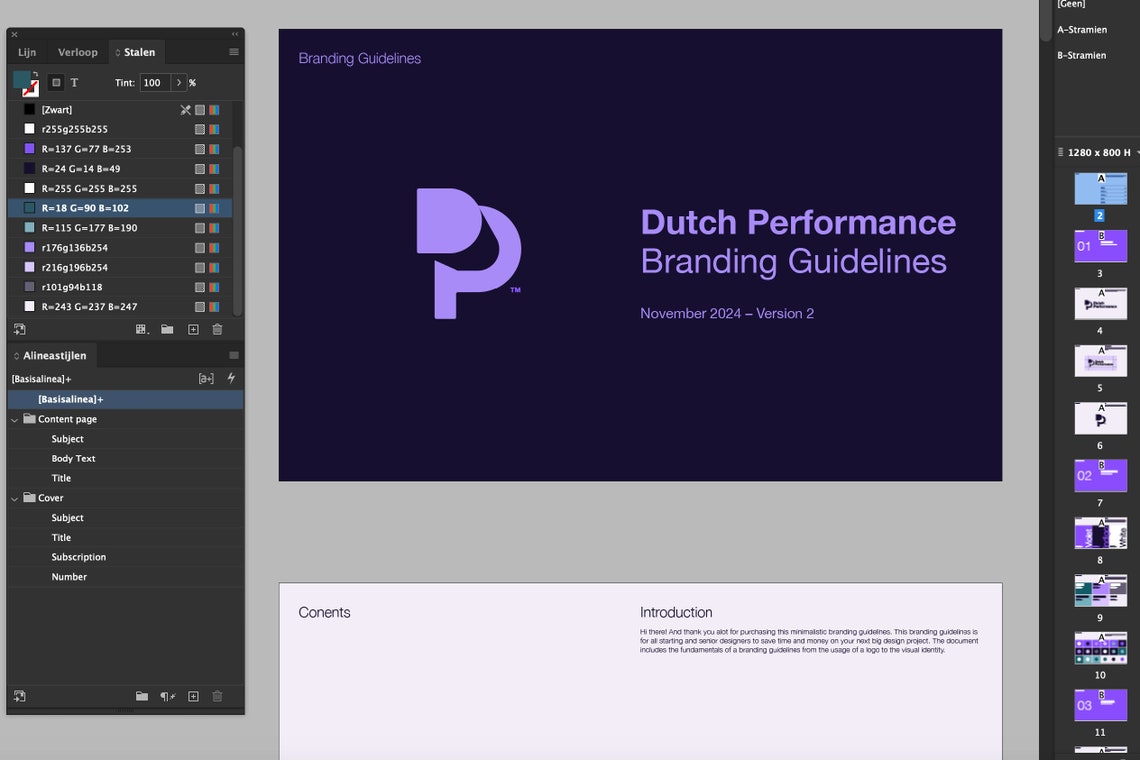Open swatch view options via the grid icon
Image resolution: width=1140 pixels, height=760 pixels.
pyautogui.click(x=142, y=329)
